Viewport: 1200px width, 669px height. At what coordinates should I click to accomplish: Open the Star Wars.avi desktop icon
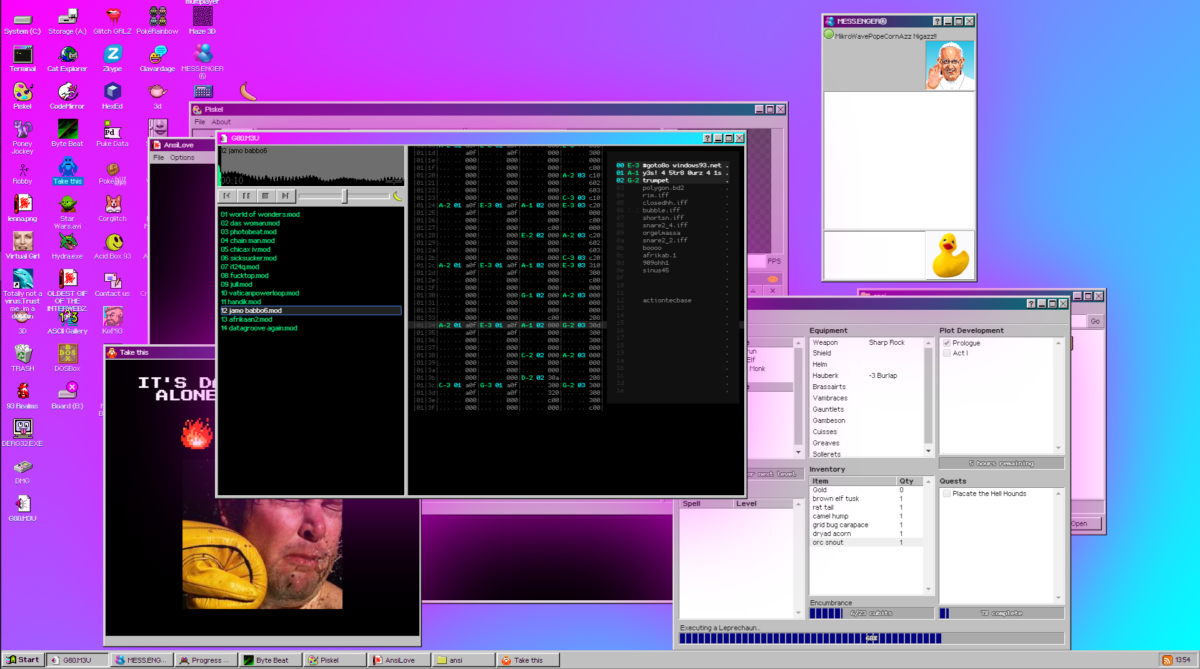pyautogui.click(x=67, y=211)
